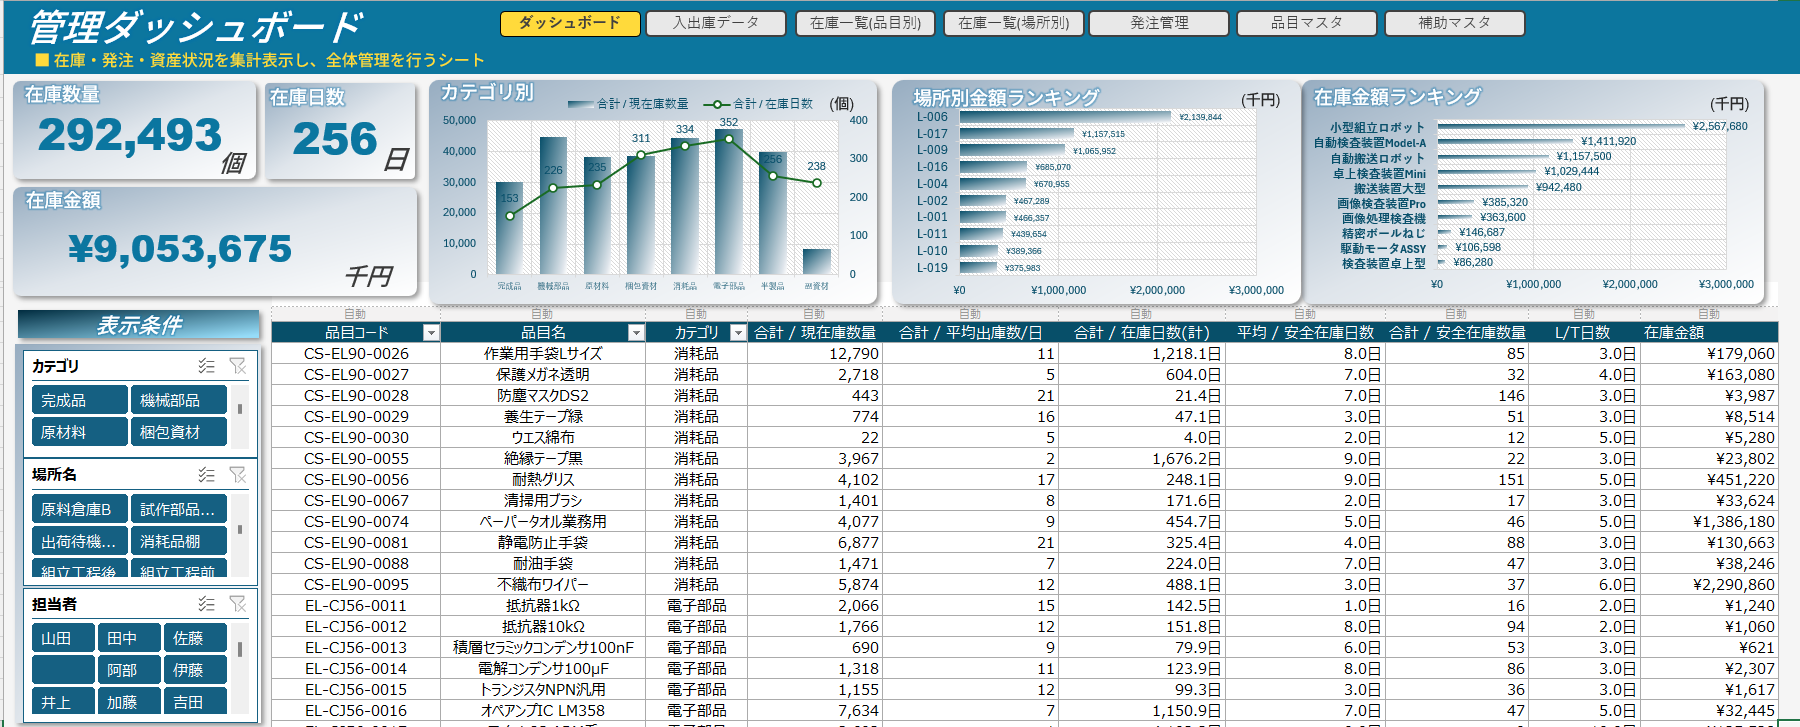Viewport: 1800px width, 727px height.
Task: Filter by 加藤 in the 担当者 slicer
Action: (x=130, y=701)
